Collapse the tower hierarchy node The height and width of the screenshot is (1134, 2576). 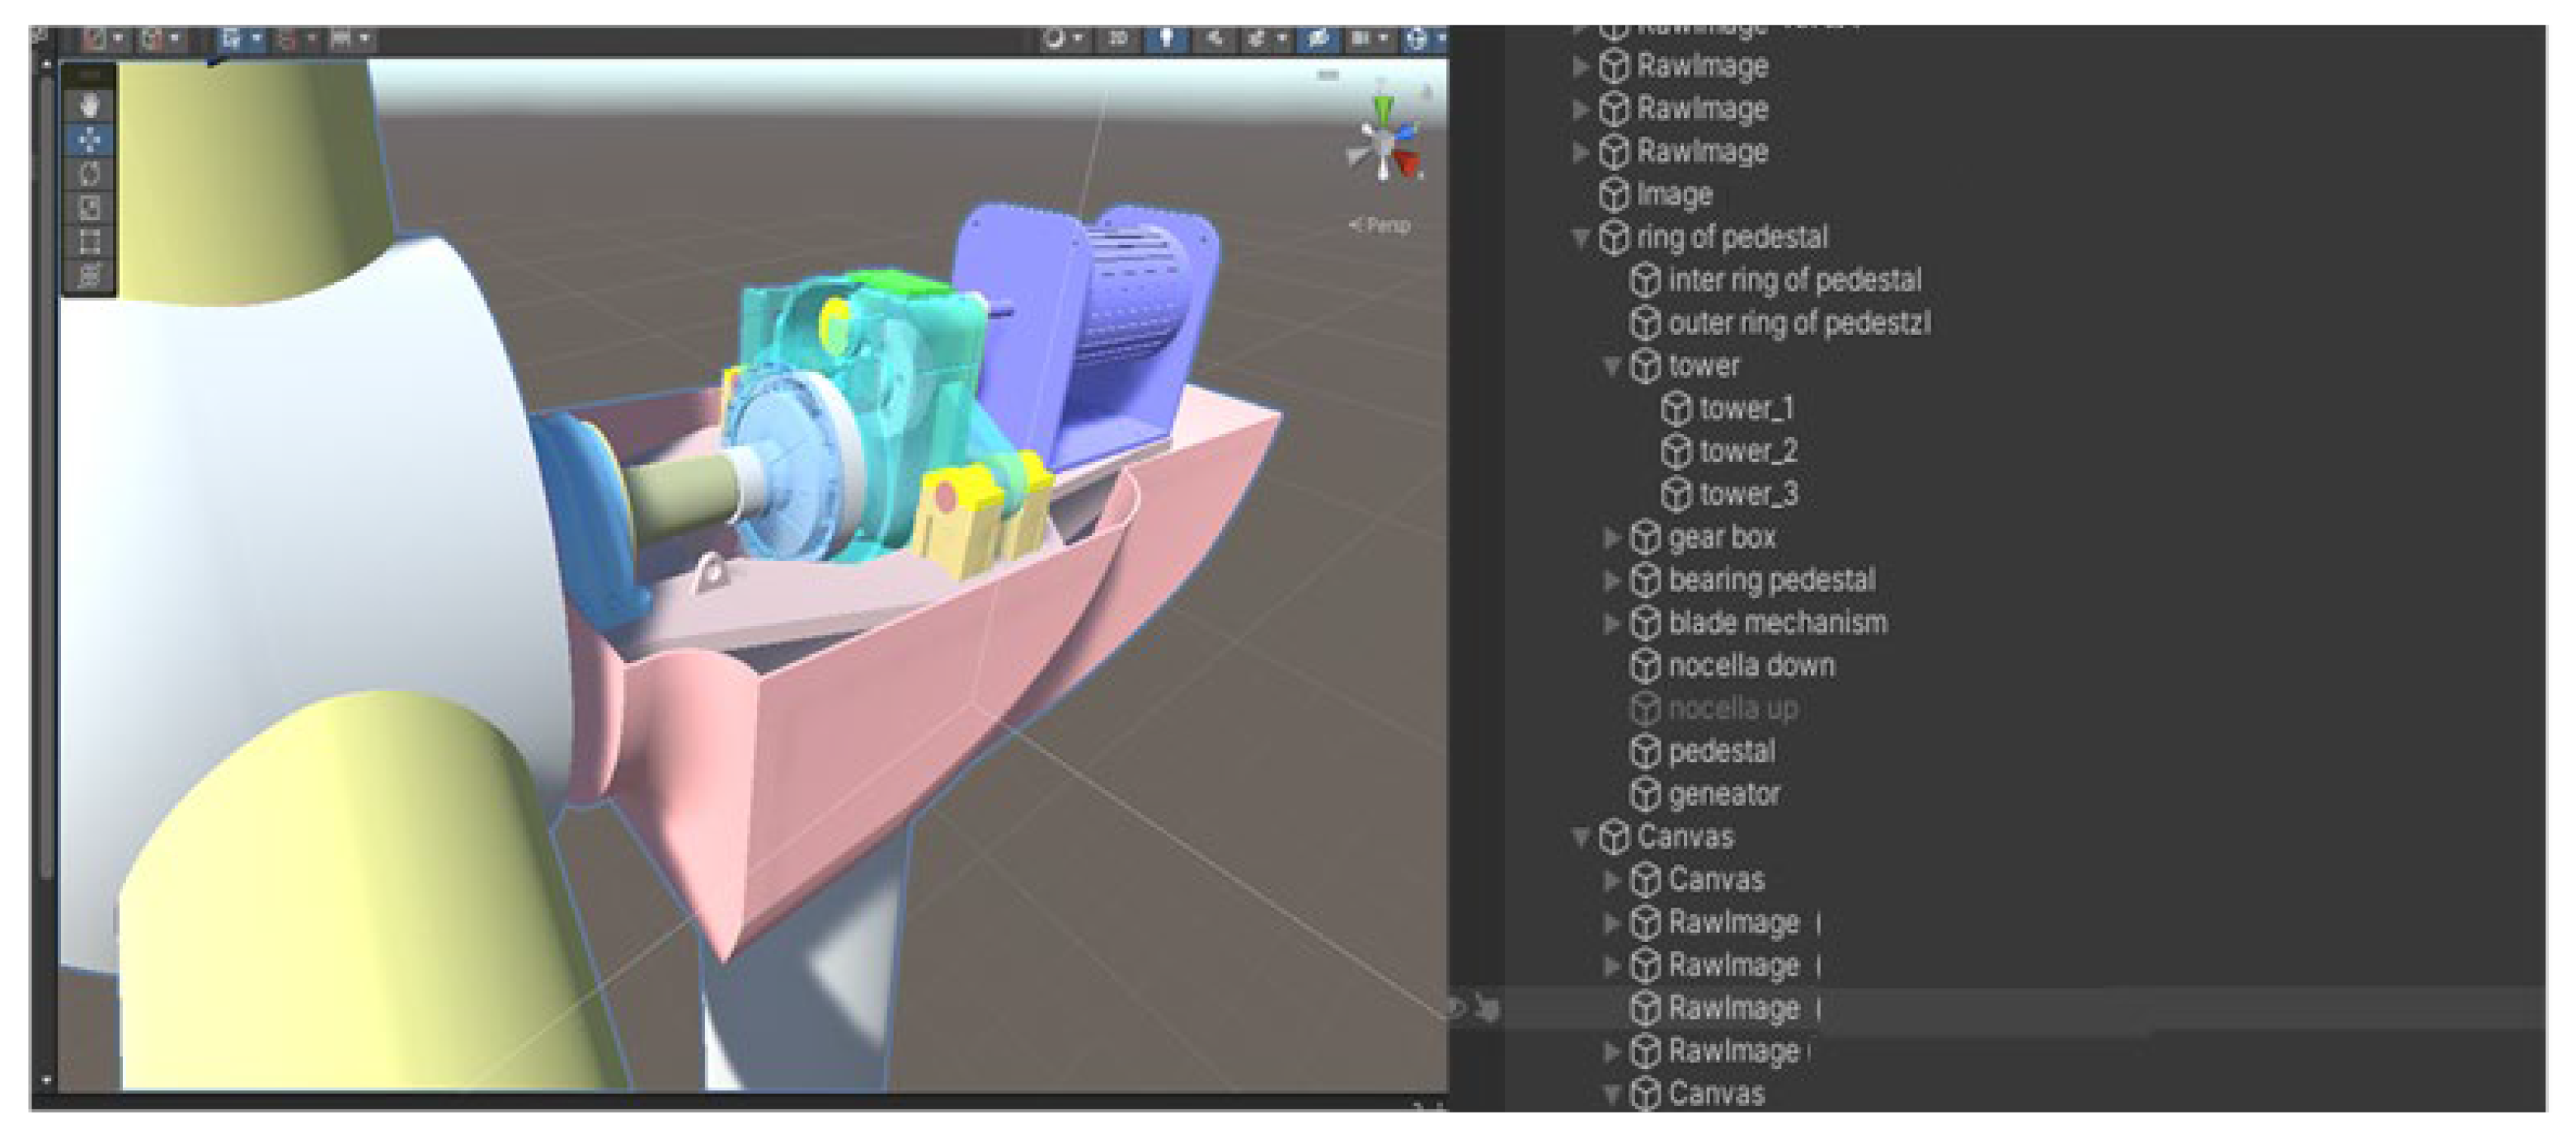[1612, 366]
